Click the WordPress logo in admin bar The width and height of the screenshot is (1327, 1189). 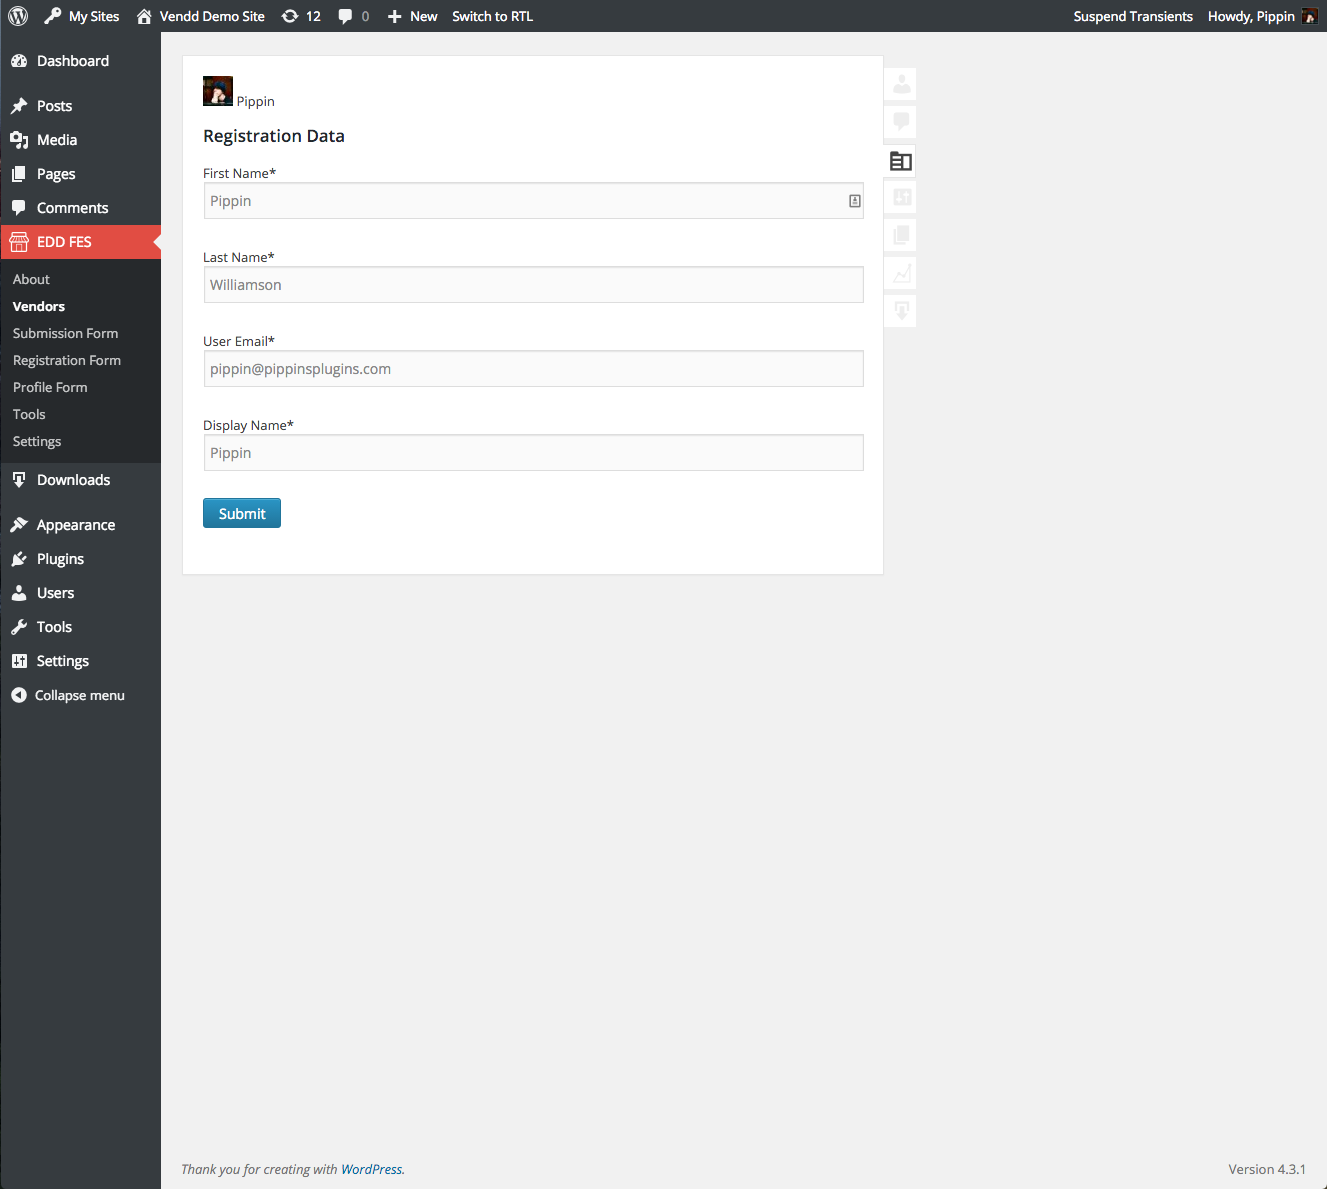16,15
